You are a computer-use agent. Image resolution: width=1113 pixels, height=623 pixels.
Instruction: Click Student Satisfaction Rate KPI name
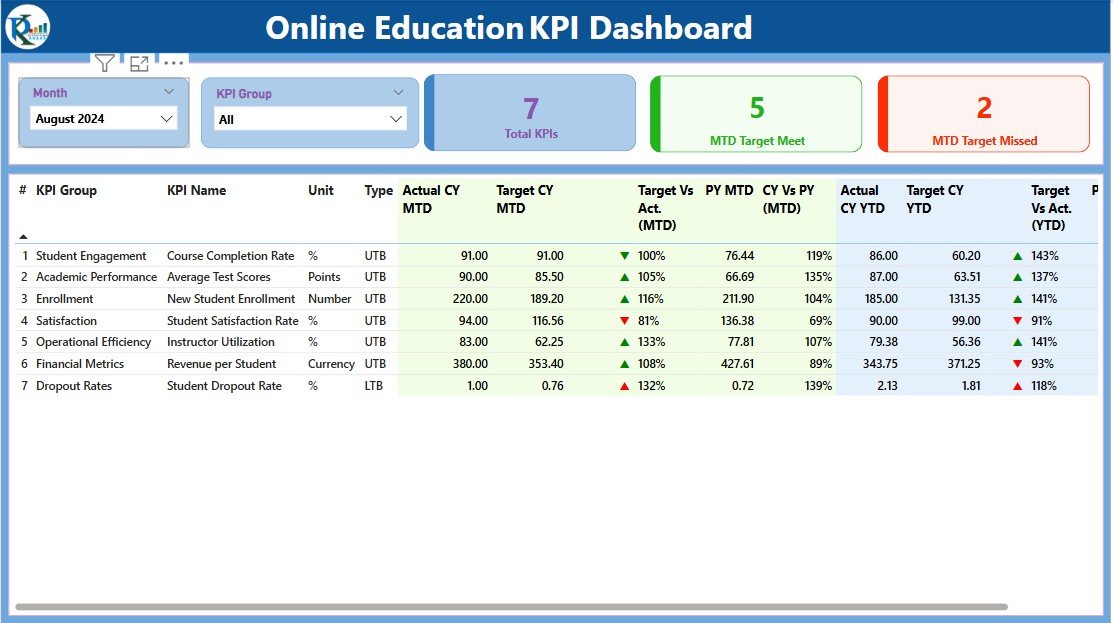pos(232,321)
